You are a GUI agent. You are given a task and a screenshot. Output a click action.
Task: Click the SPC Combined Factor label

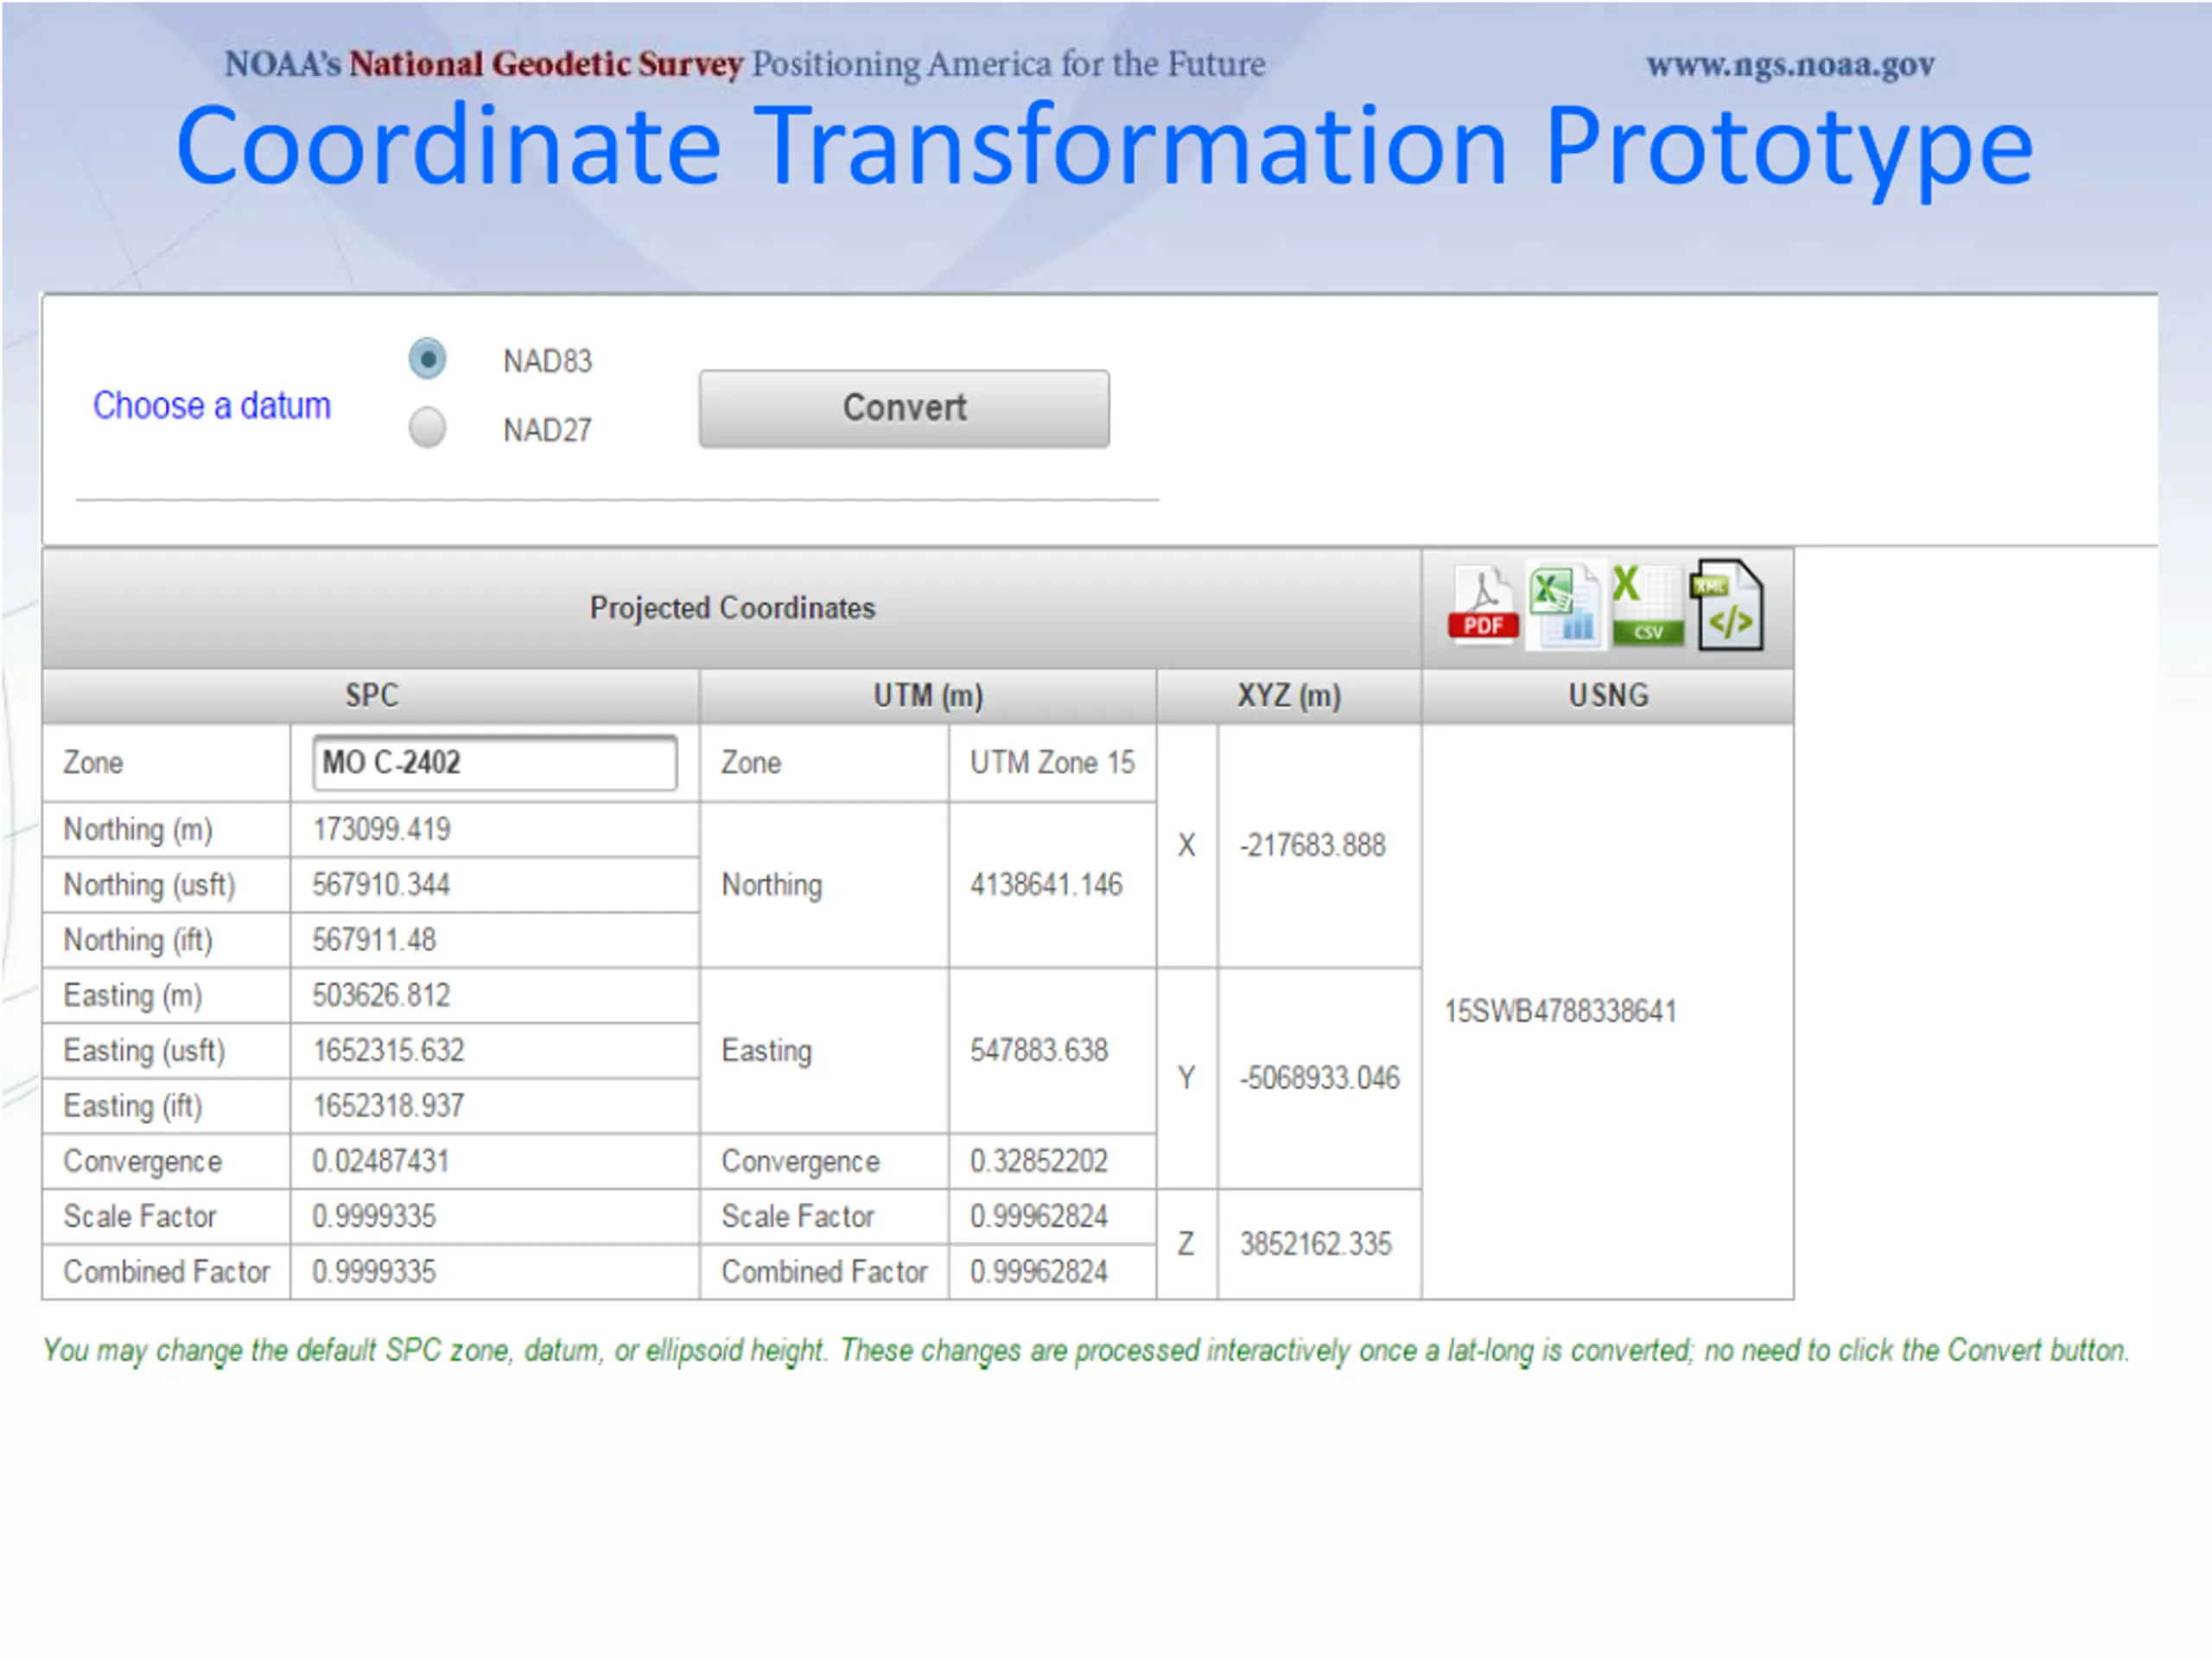[x=167, y=1272]
